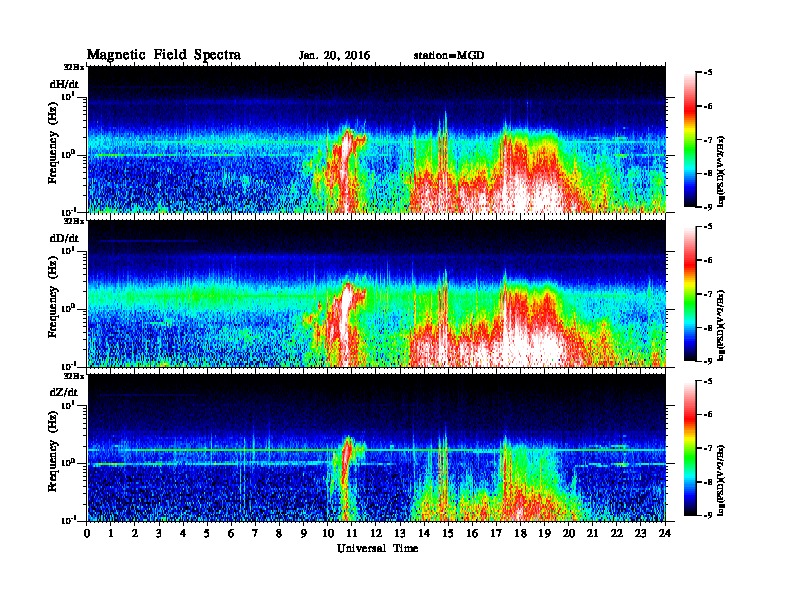Click hour tick label "17" on time axis
The width and height of the screenshot is (792, 612).
click(x=497, y=534)
